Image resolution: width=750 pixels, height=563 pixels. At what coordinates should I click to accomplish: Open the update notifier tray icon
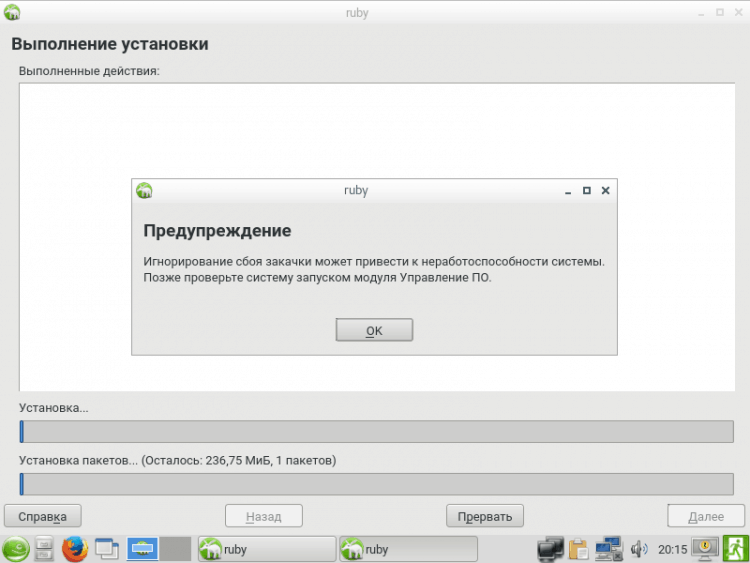tap(706, 549)
